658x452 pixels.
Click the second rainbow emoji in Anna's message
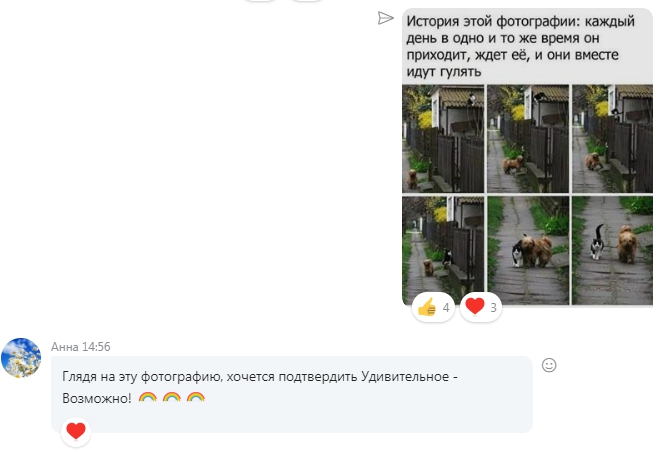172,397
